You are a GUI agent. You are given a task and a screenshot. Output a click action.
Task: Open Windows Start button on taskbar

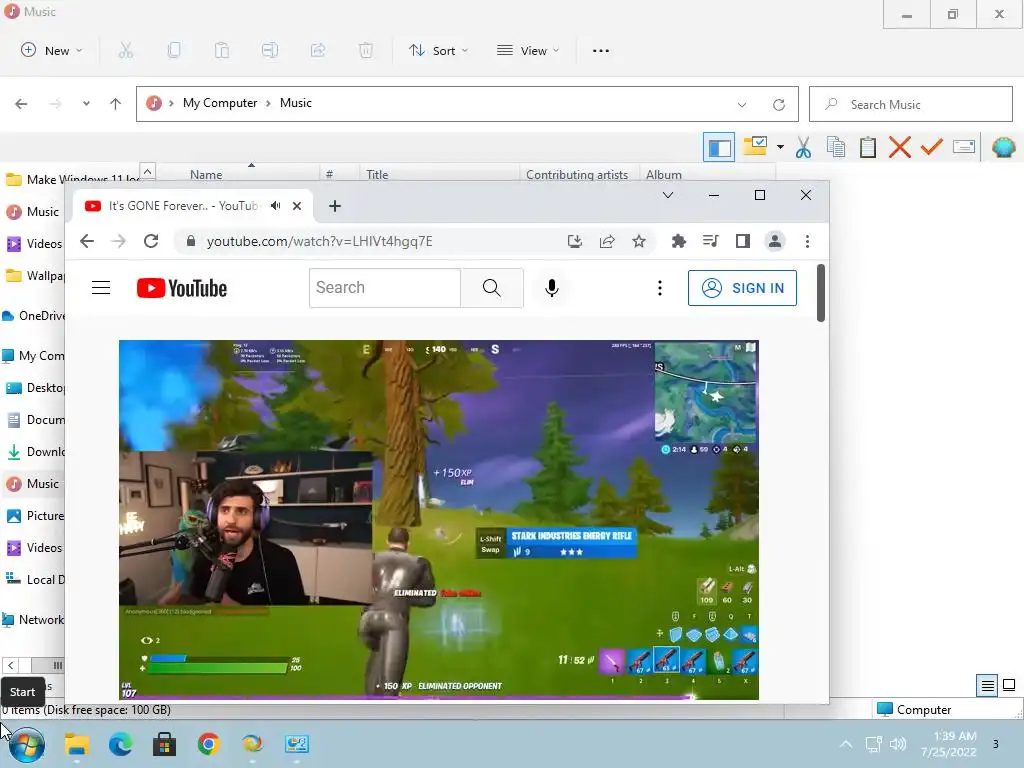coord(26,744)
